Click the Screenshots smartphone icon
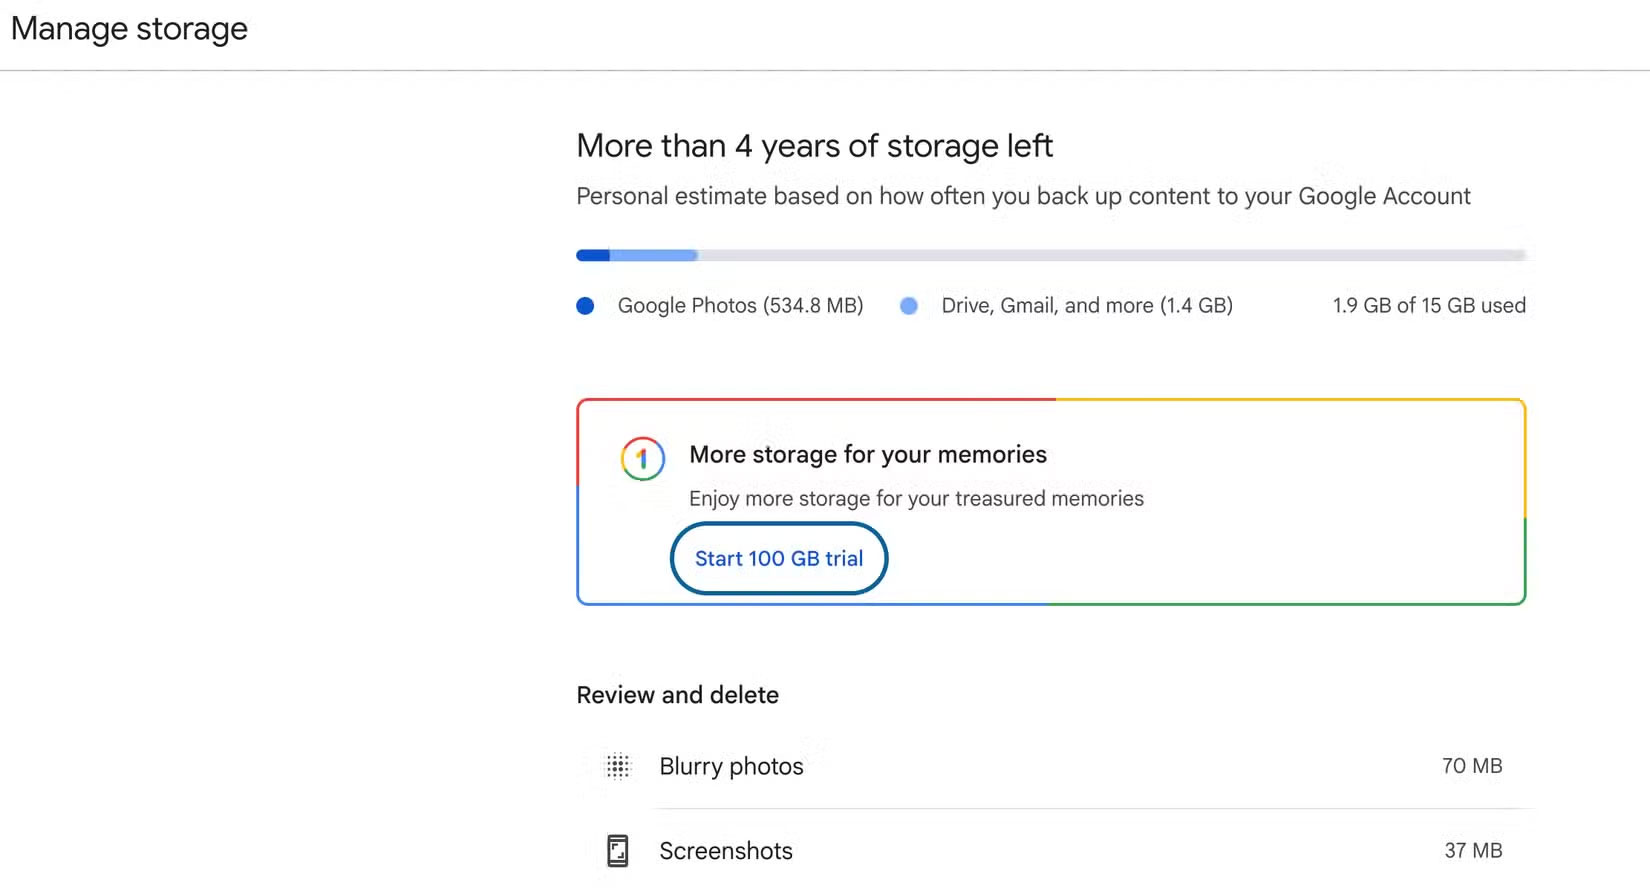Screen dimensions: 1650x888 [x=619, y=850]
